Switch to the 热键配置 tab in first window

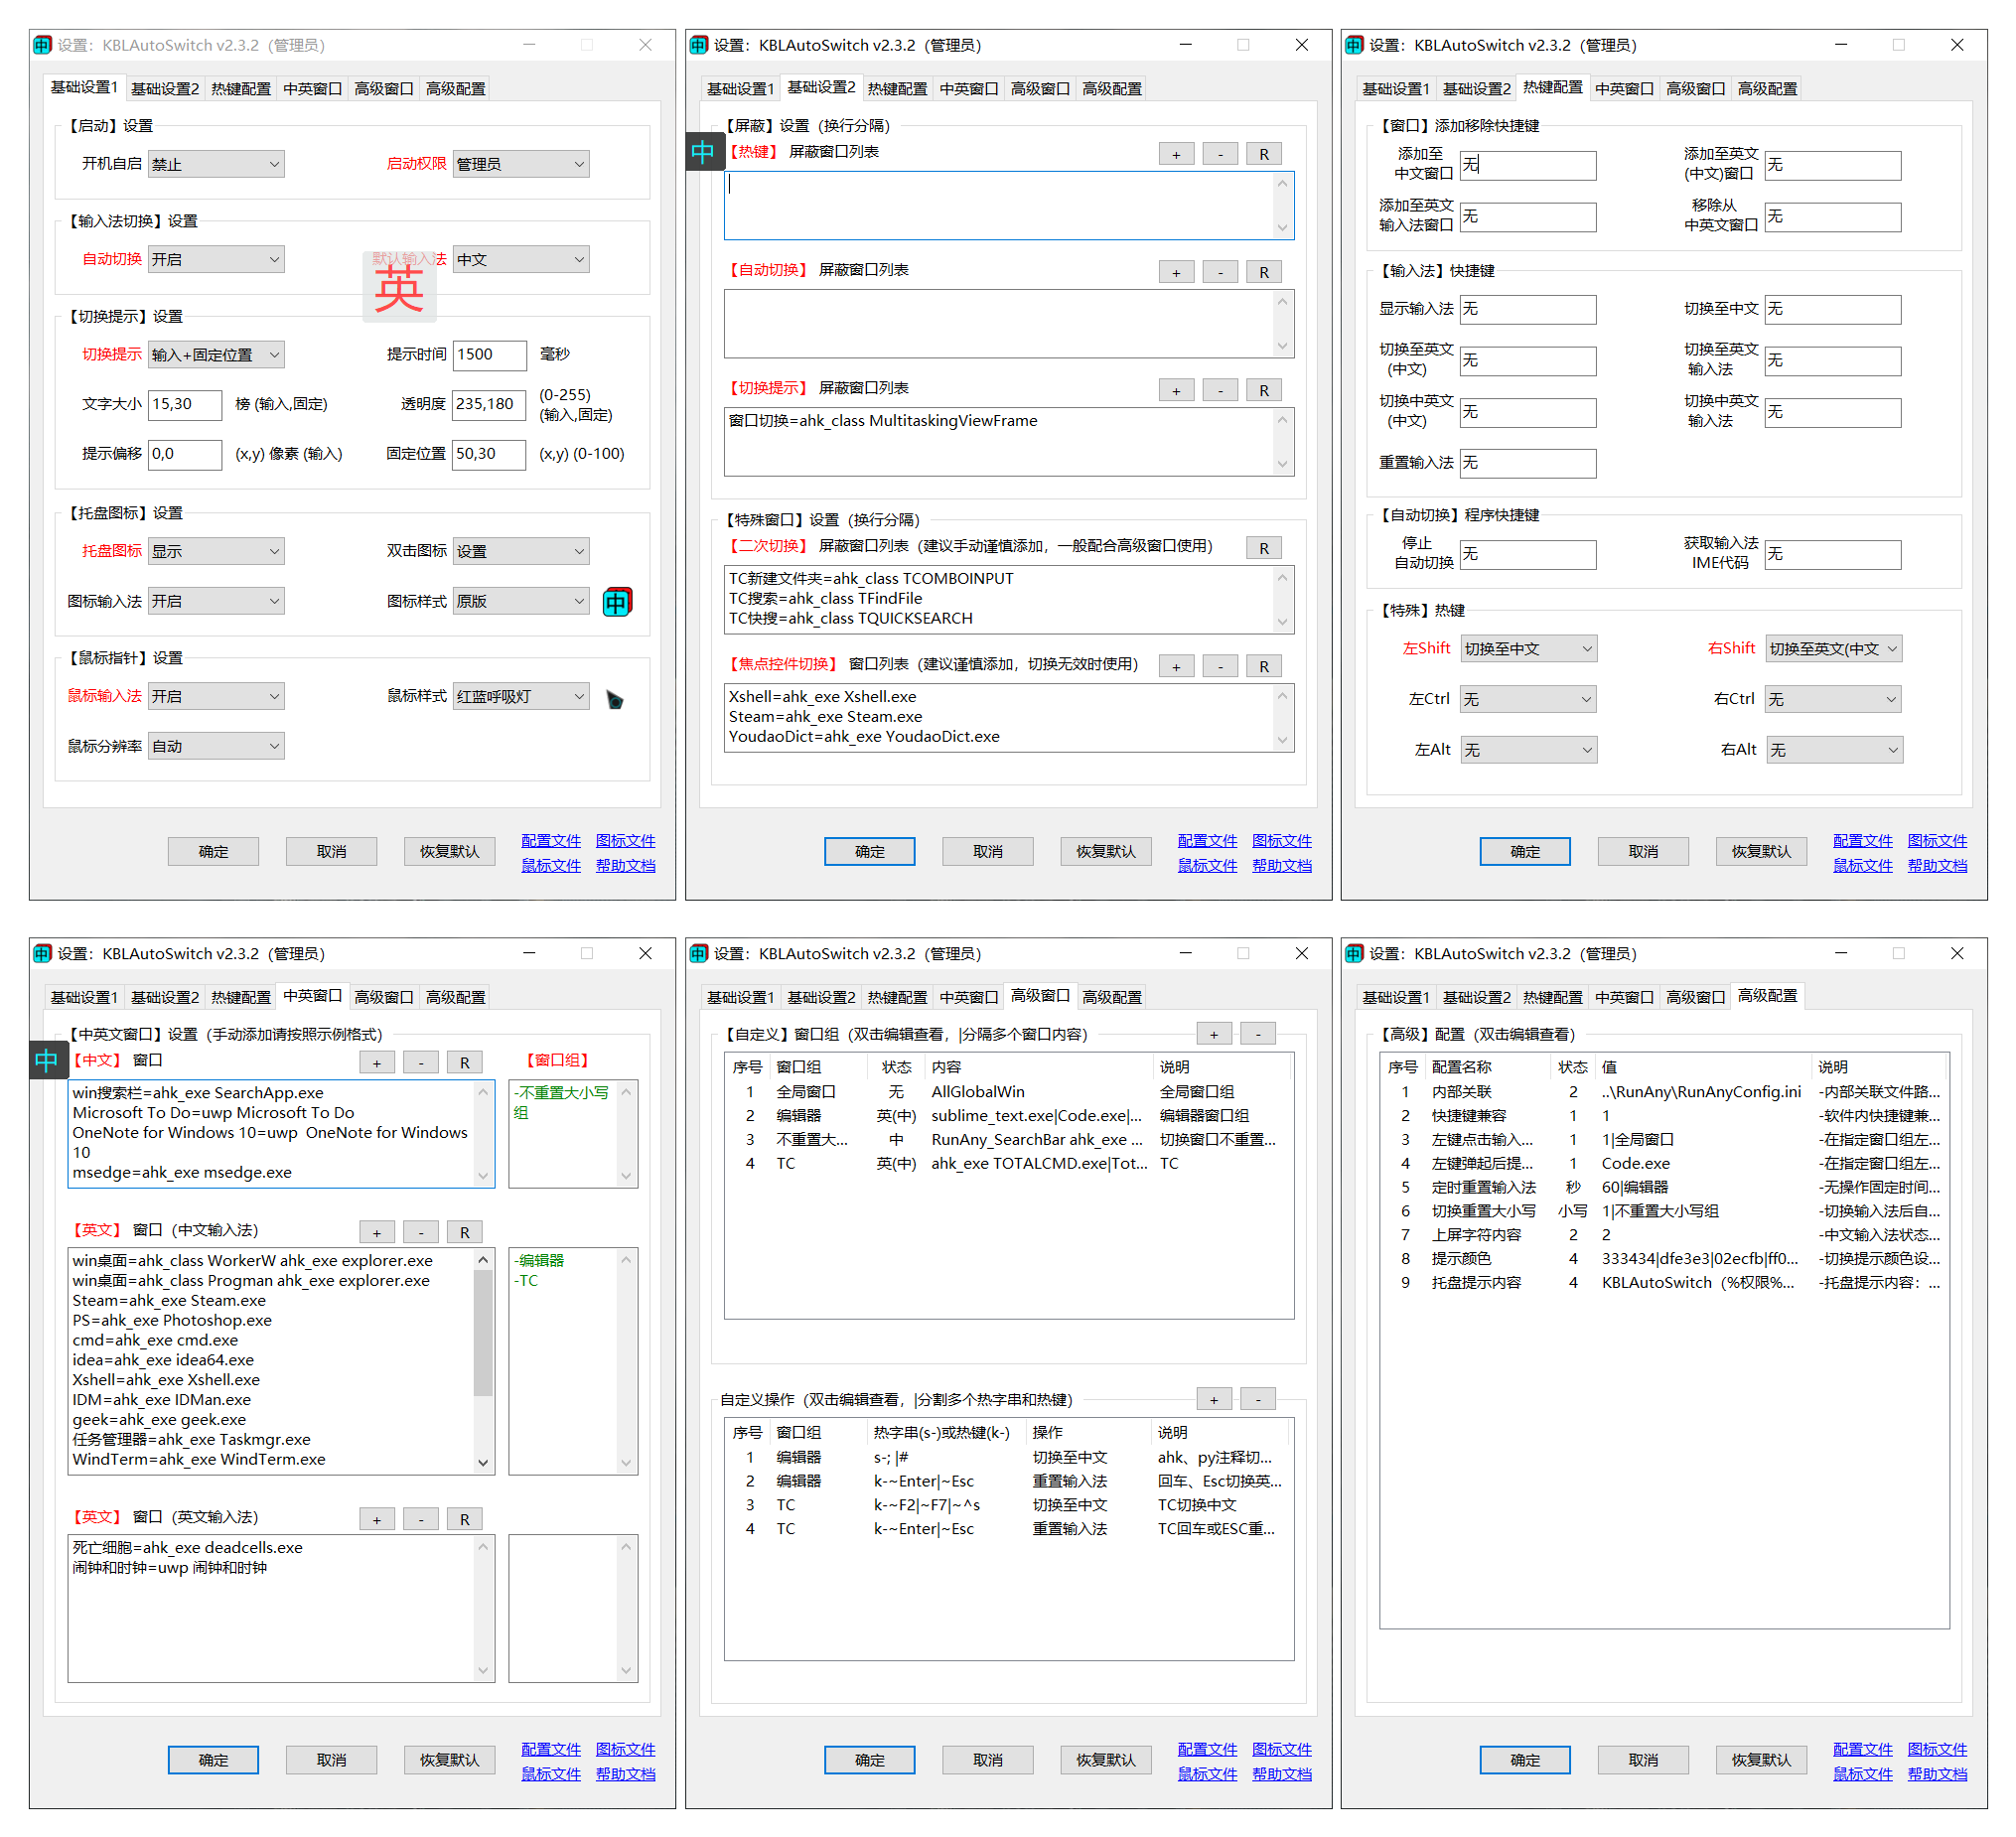[x=241, y=89]
